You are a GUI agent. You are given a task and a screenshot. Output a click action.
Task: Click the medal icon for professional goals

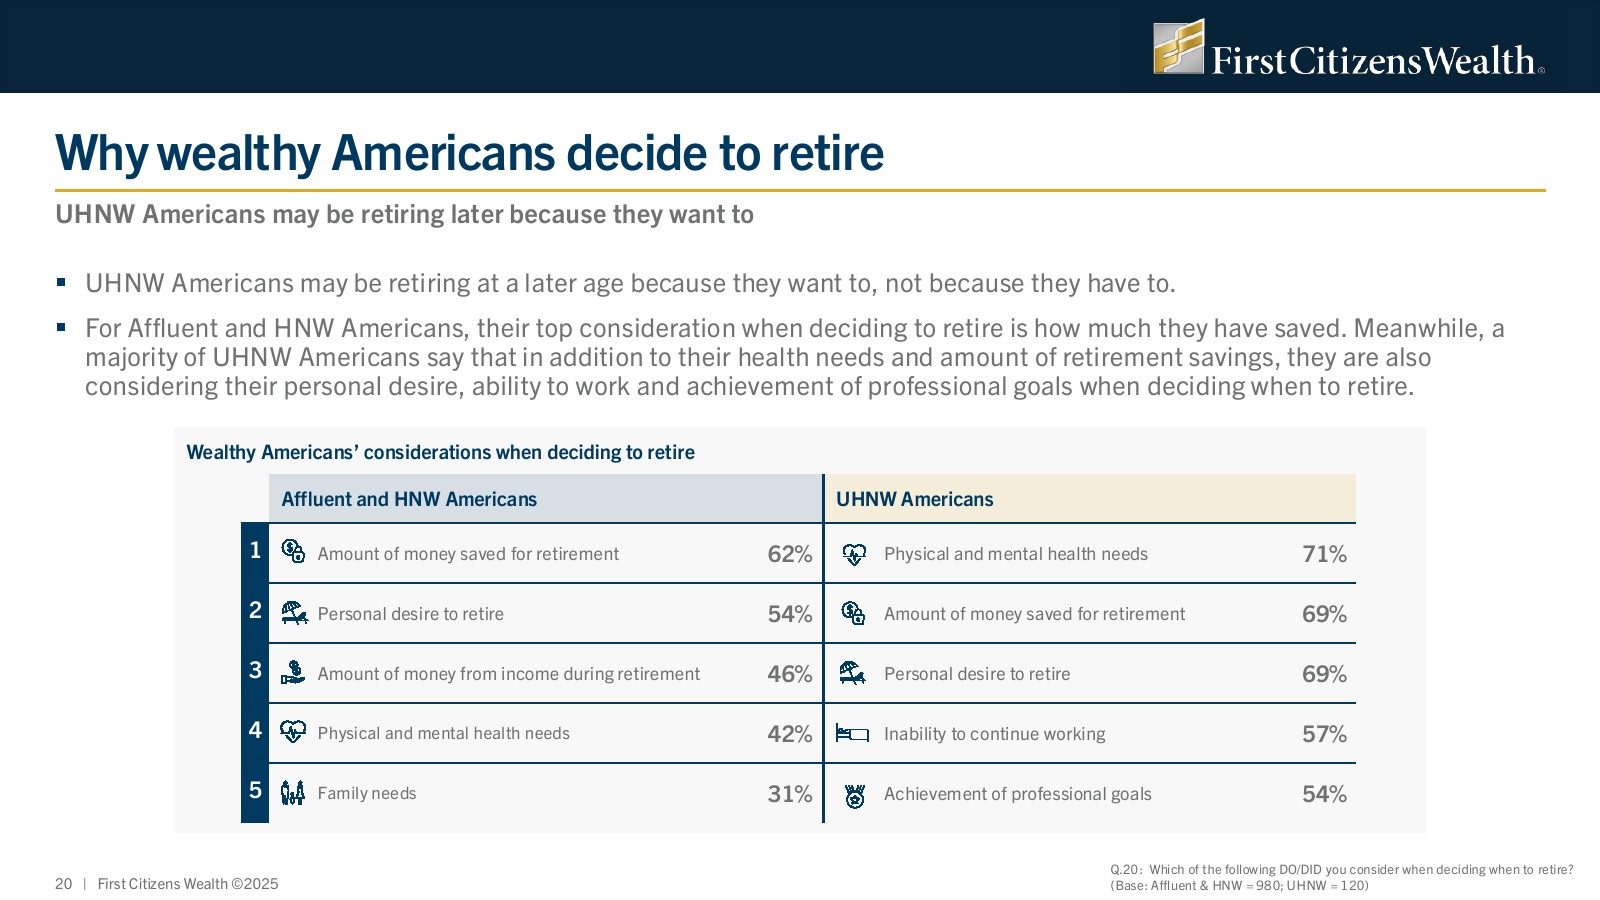coord(854,795)
